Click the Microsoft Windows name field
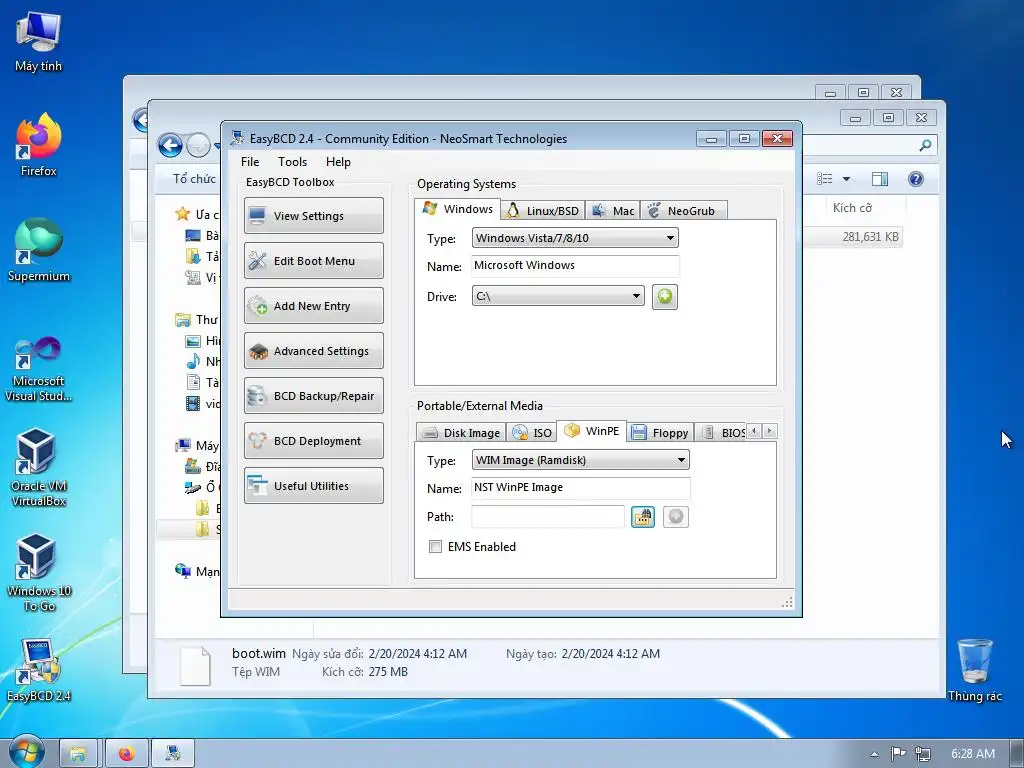1024x768 pixels. (x=575, y=266)
